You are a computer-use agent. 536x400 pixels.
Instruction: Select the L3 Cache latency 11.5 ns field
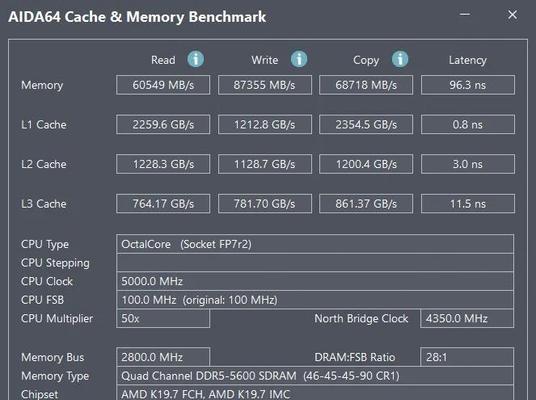(468, 204)
